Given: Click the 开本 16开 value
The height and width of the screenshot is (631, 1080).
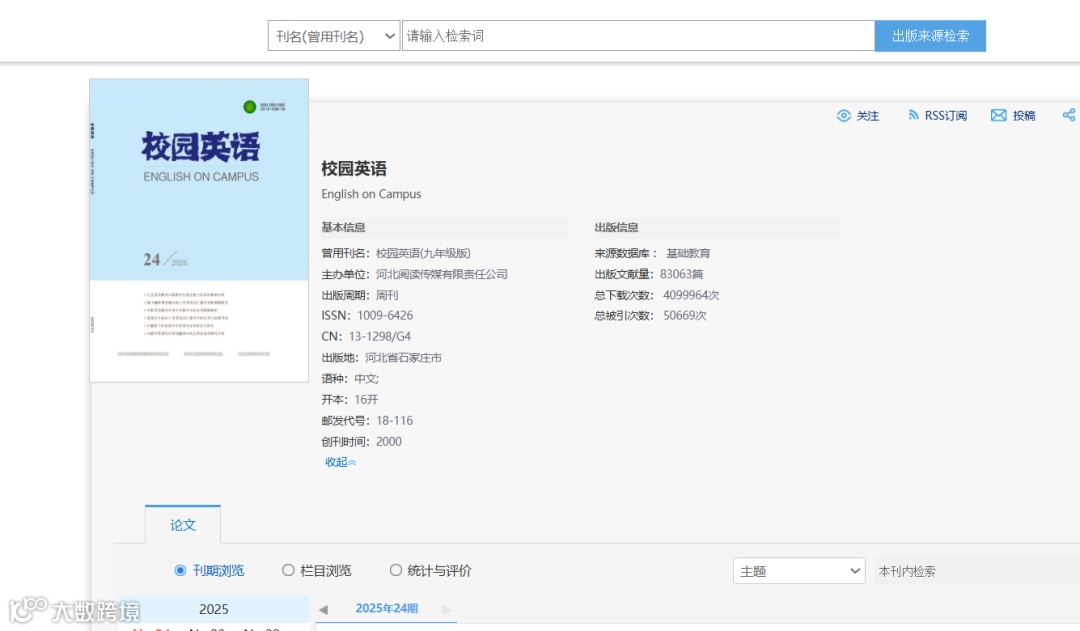Looking at the screenshot, I should pyautogui.click(x=366, y=400).
